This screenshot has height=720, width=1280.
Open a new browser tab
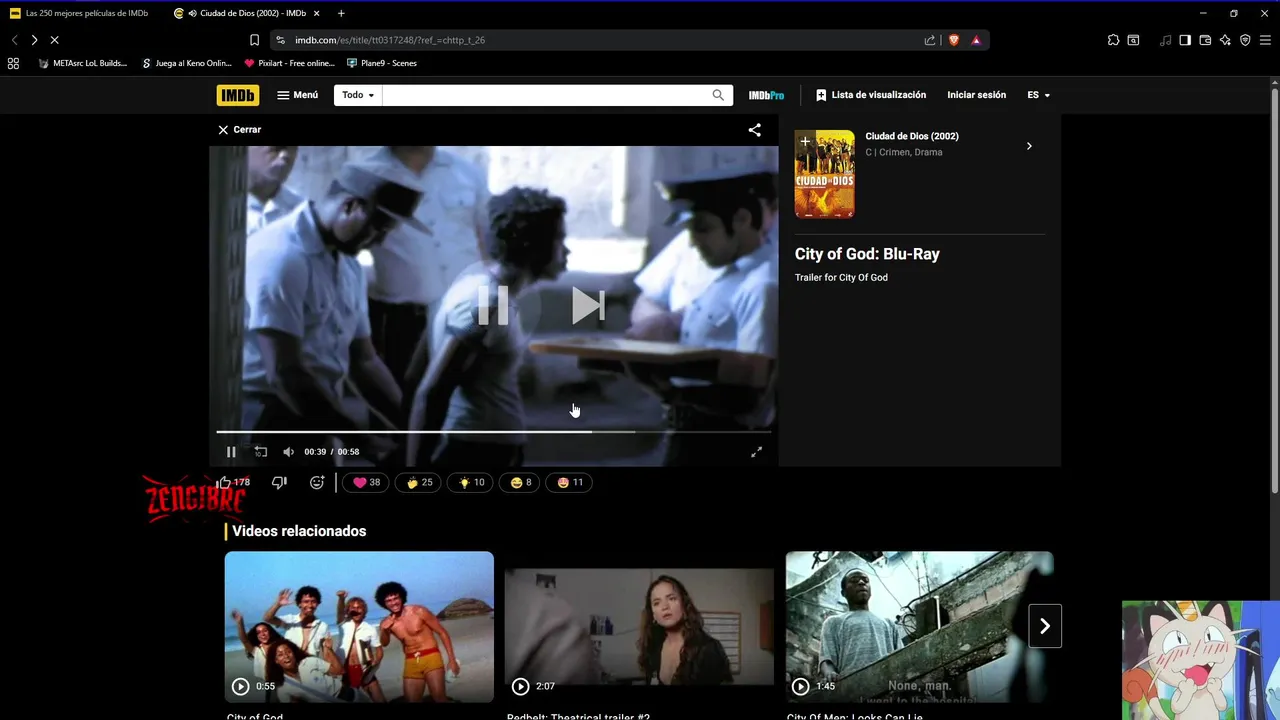coord(341,13)
